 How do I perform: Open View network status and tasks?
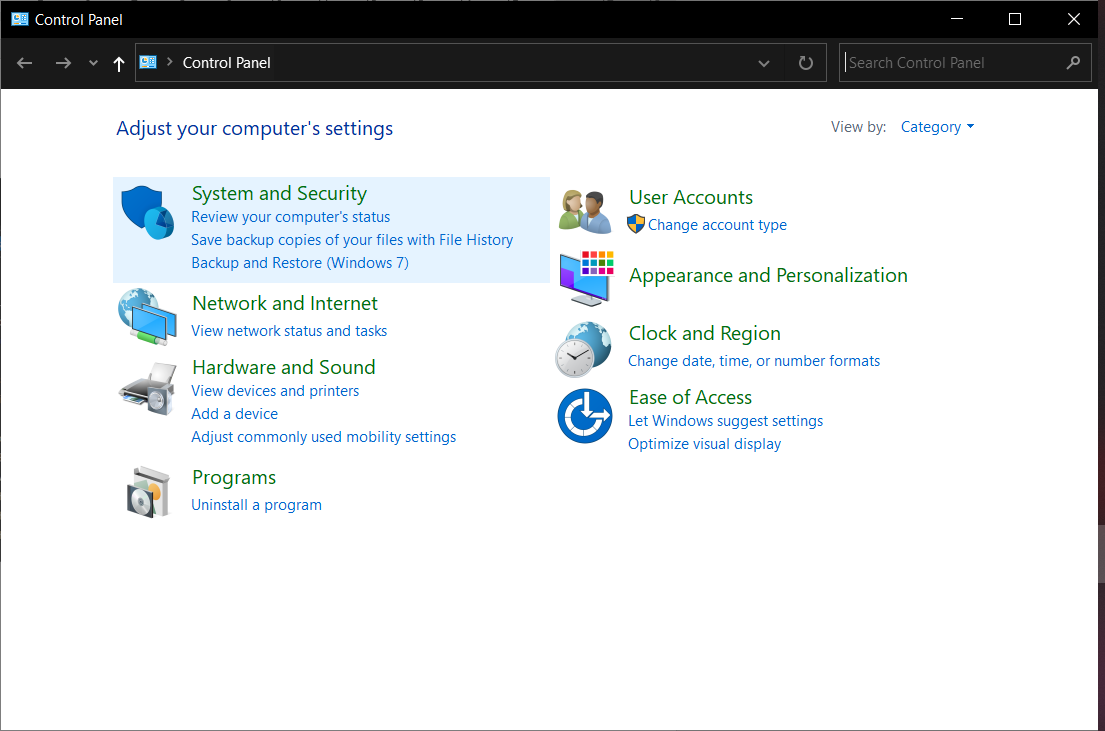tap(289, 331)
